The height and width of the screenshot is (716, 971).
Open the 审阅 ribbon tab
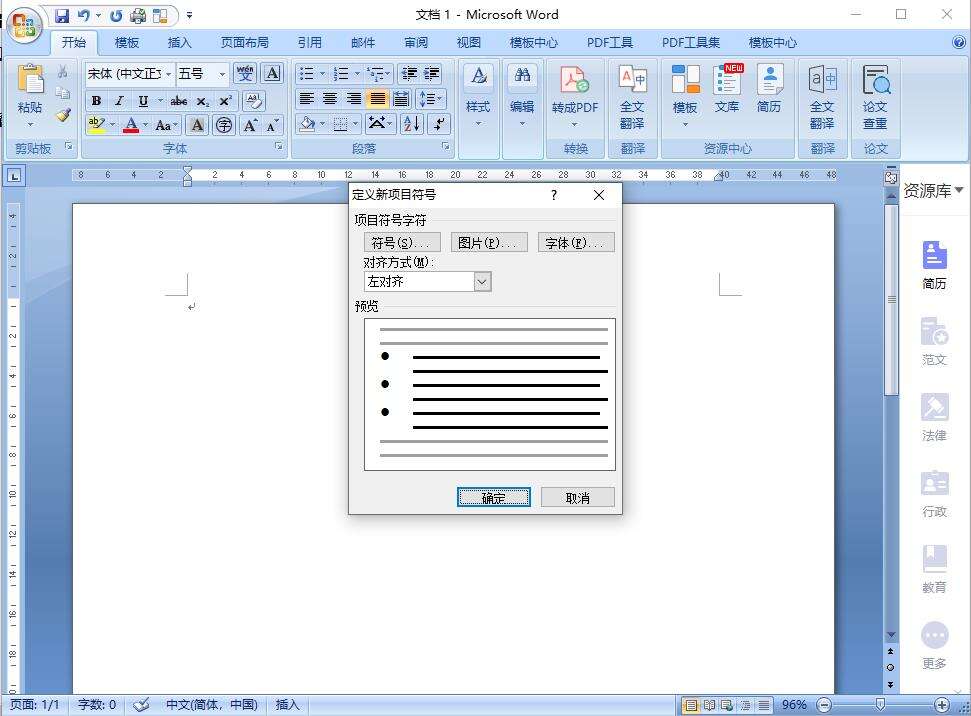coord(416,43)
